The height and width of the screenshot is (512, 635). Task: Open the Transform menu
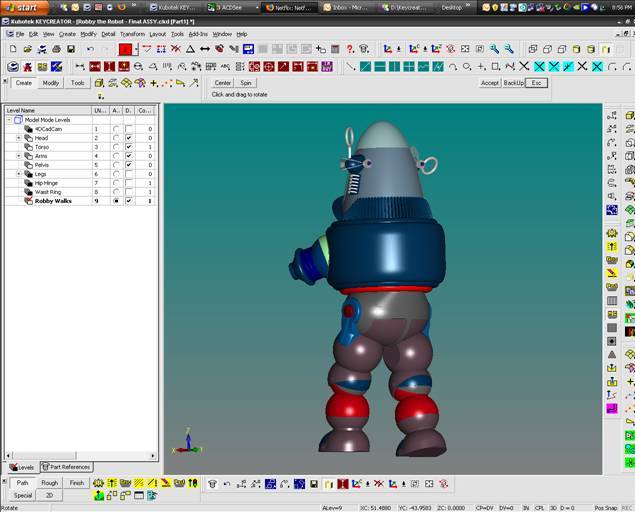(132, 34)
